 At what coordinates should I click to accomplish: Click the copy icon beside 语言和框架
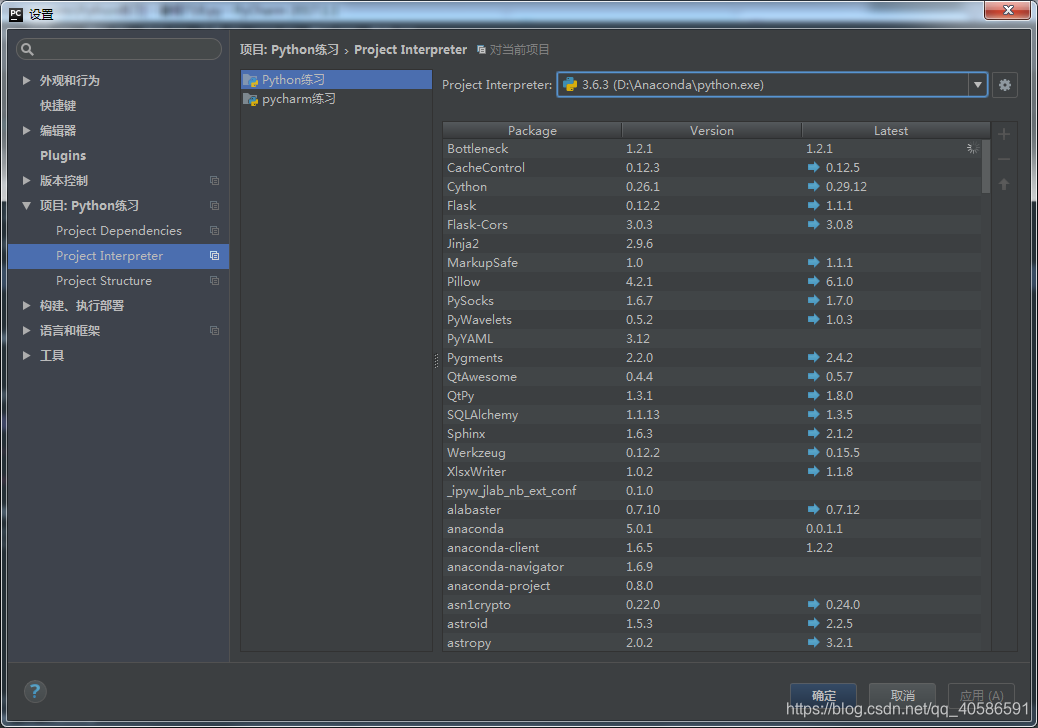[214, 330]
